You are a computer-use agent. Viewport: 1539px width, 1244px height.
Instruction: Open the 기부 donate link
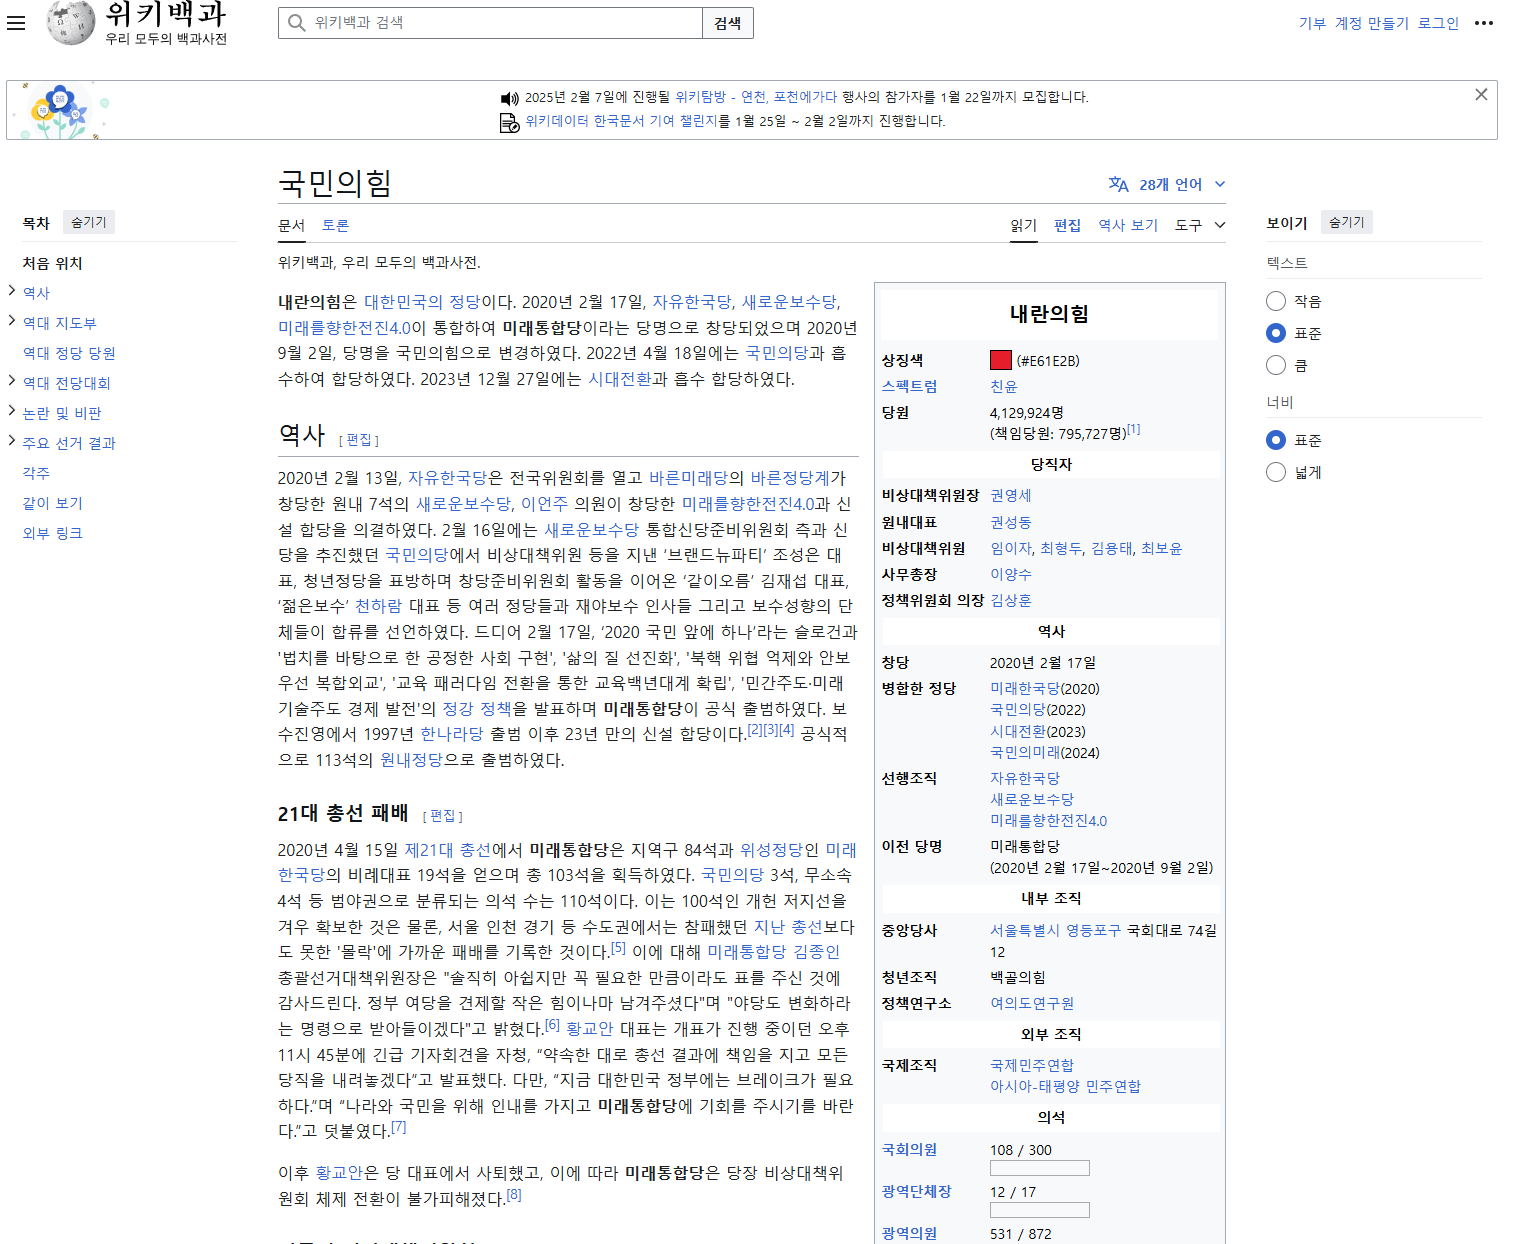point(1312,23)
